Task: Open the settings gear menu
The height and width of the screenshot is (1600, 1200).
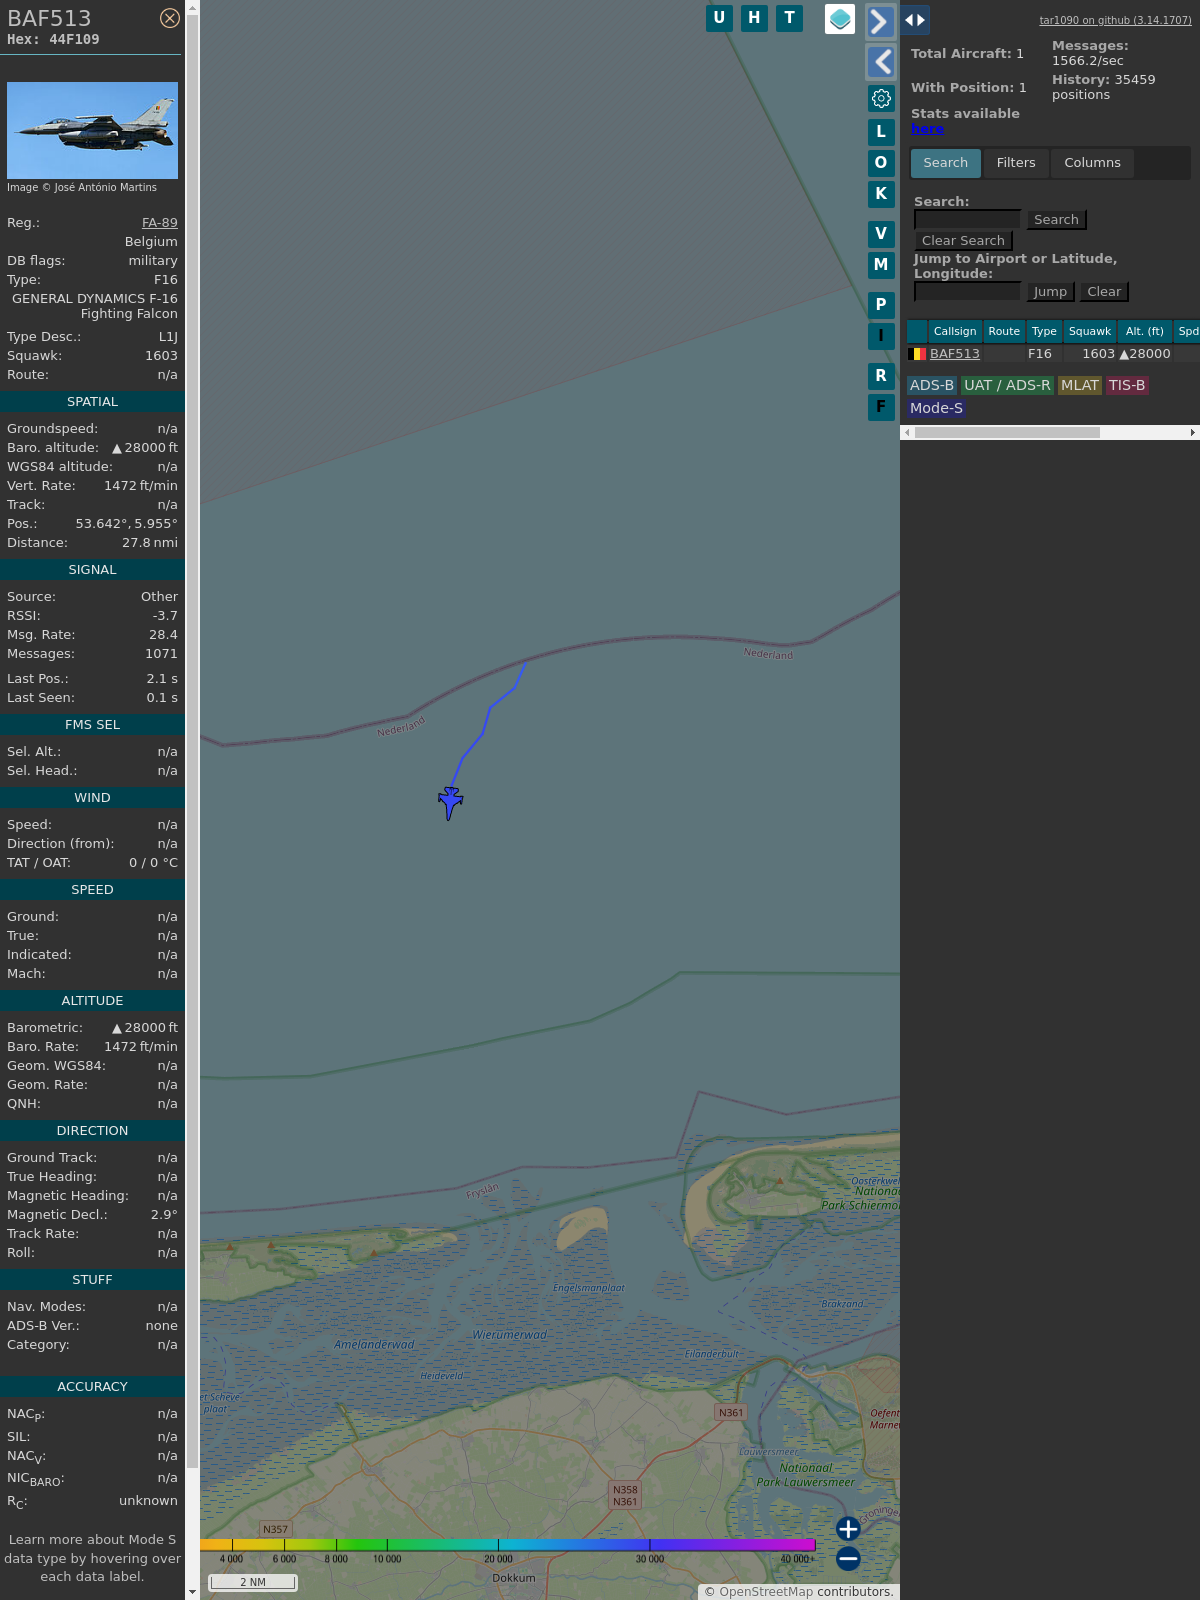Action: (881, 98)
